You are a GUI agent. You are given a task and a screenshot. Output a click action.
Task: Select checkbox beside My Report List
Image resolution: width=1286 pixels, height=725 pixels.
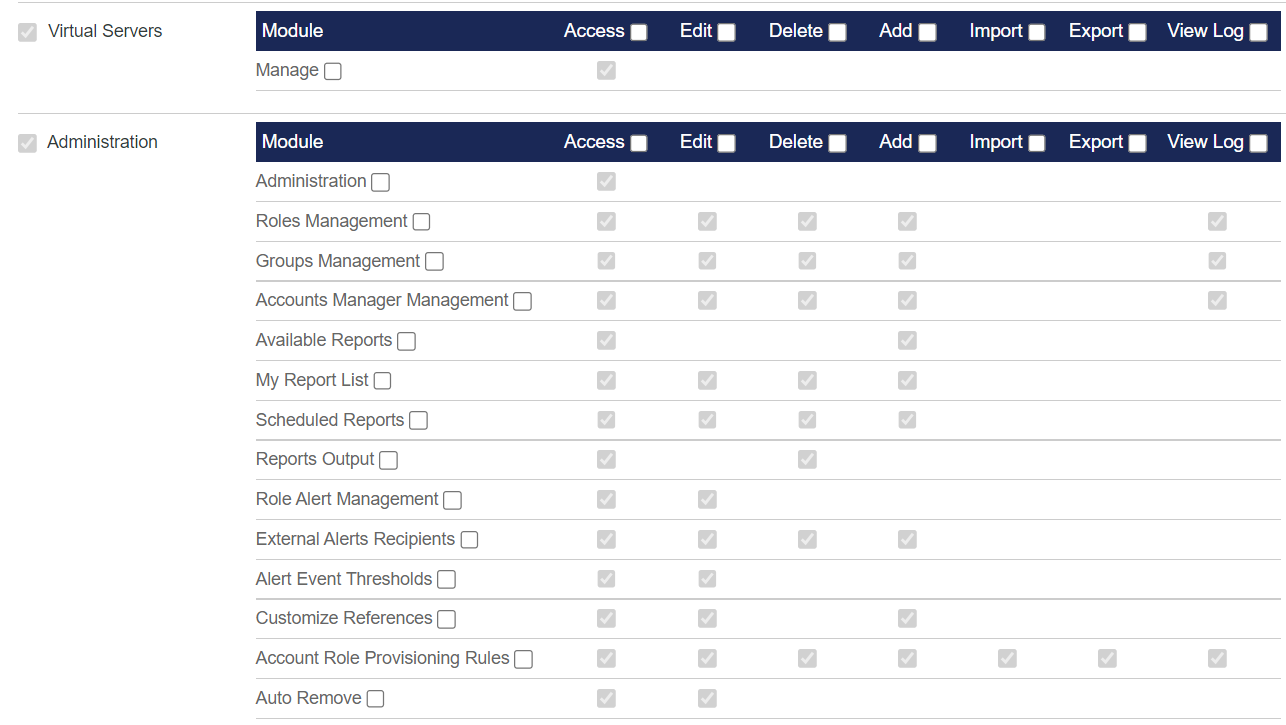[382, 381]
